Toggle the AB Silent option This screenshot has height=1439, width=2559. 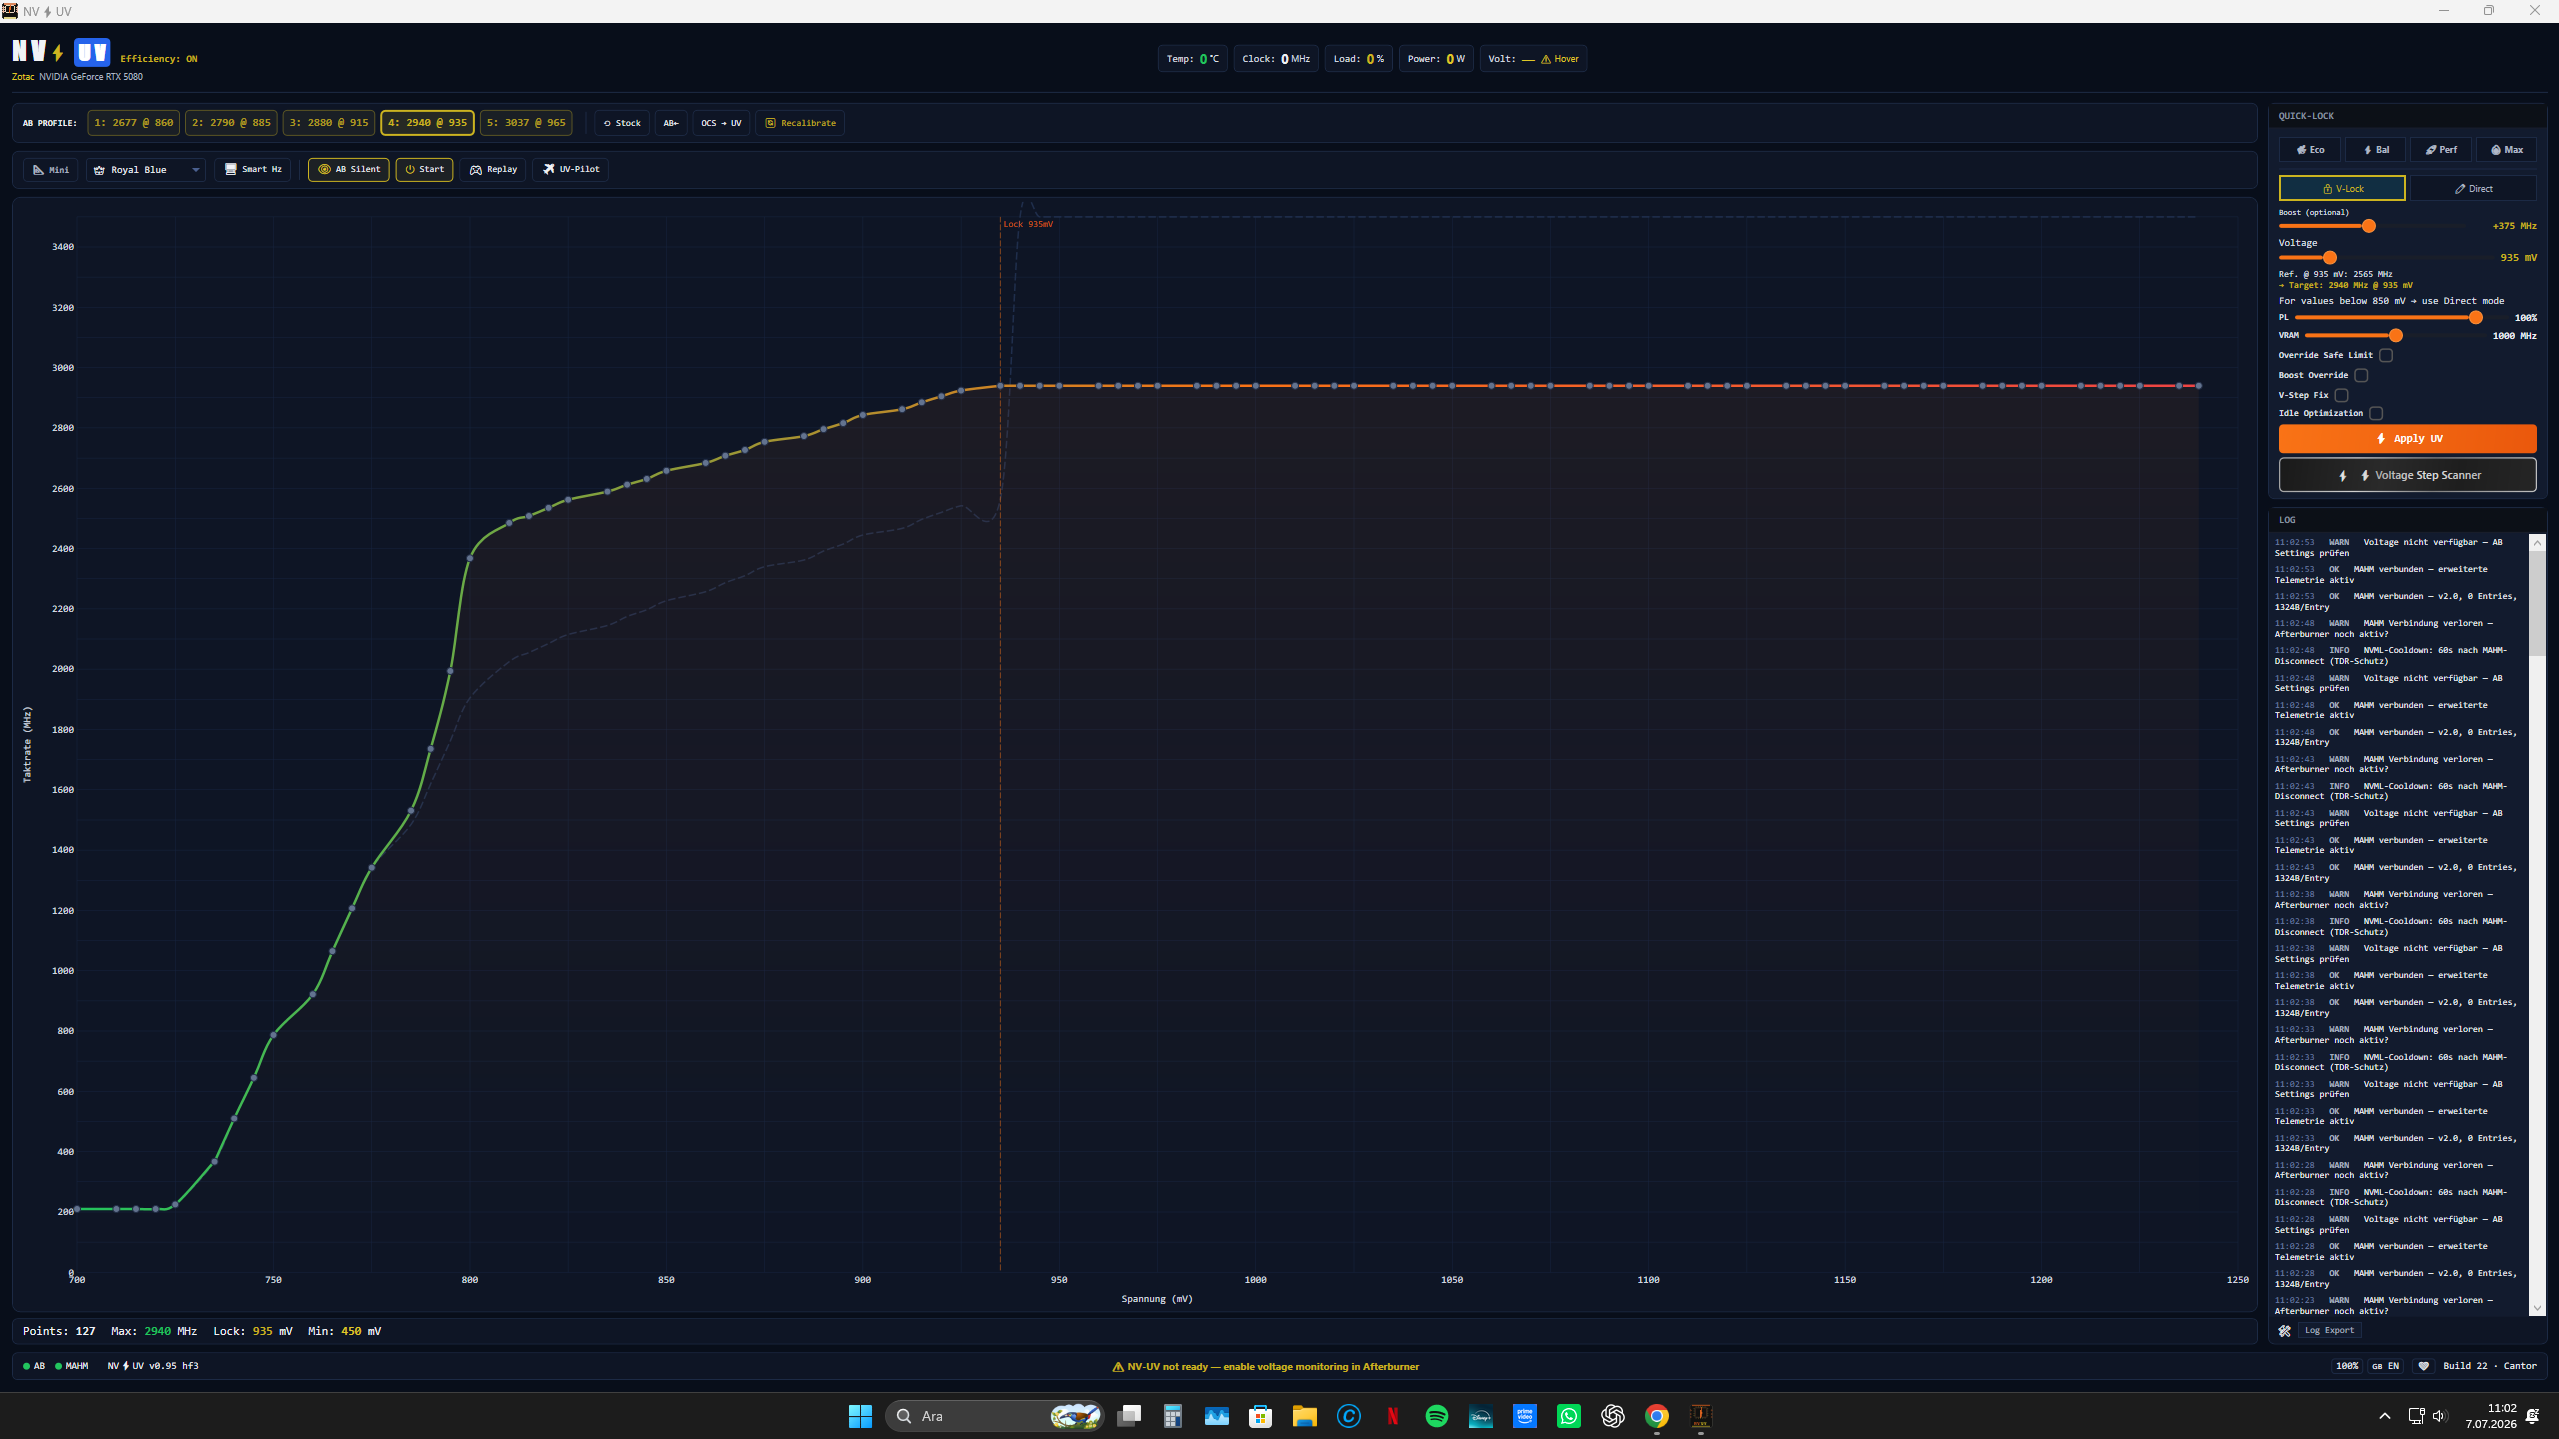point(349,169)
